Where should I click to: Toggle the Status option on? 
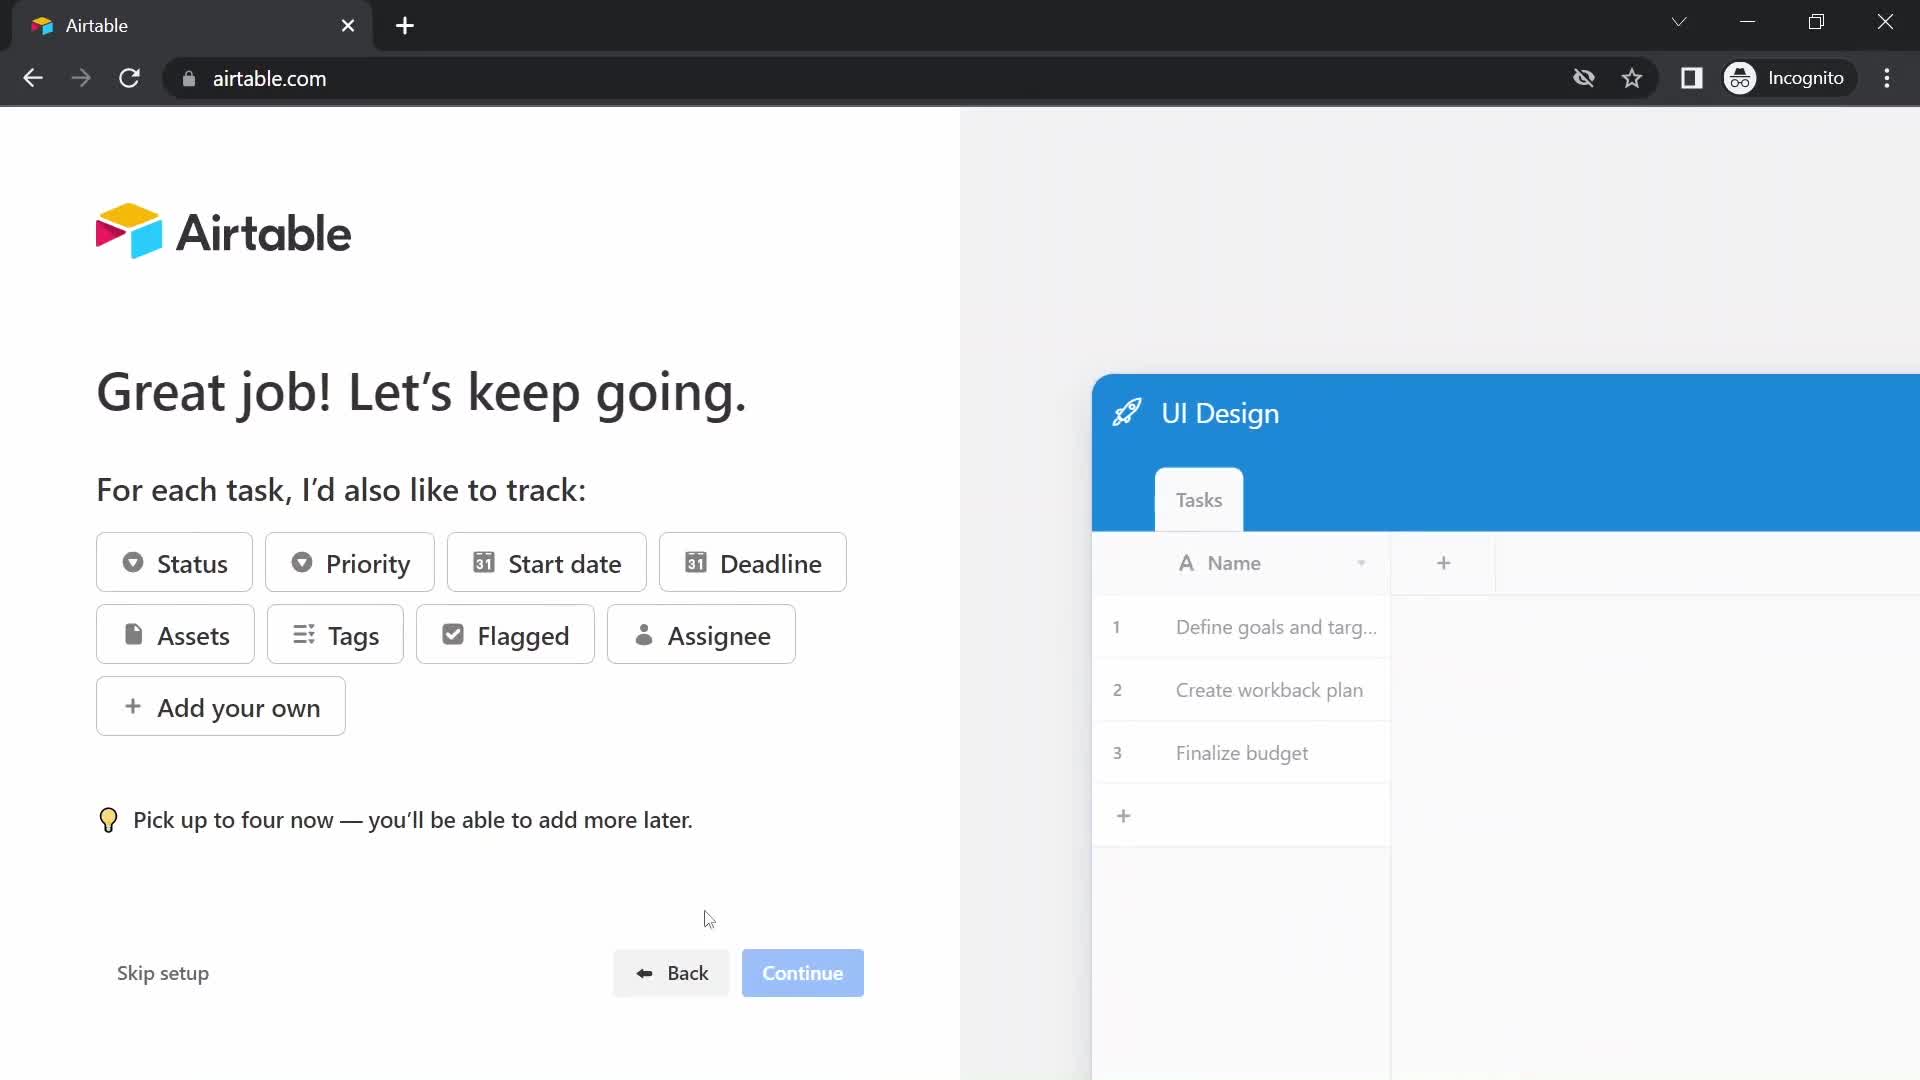pyautogui.click(x=173, y=564)
